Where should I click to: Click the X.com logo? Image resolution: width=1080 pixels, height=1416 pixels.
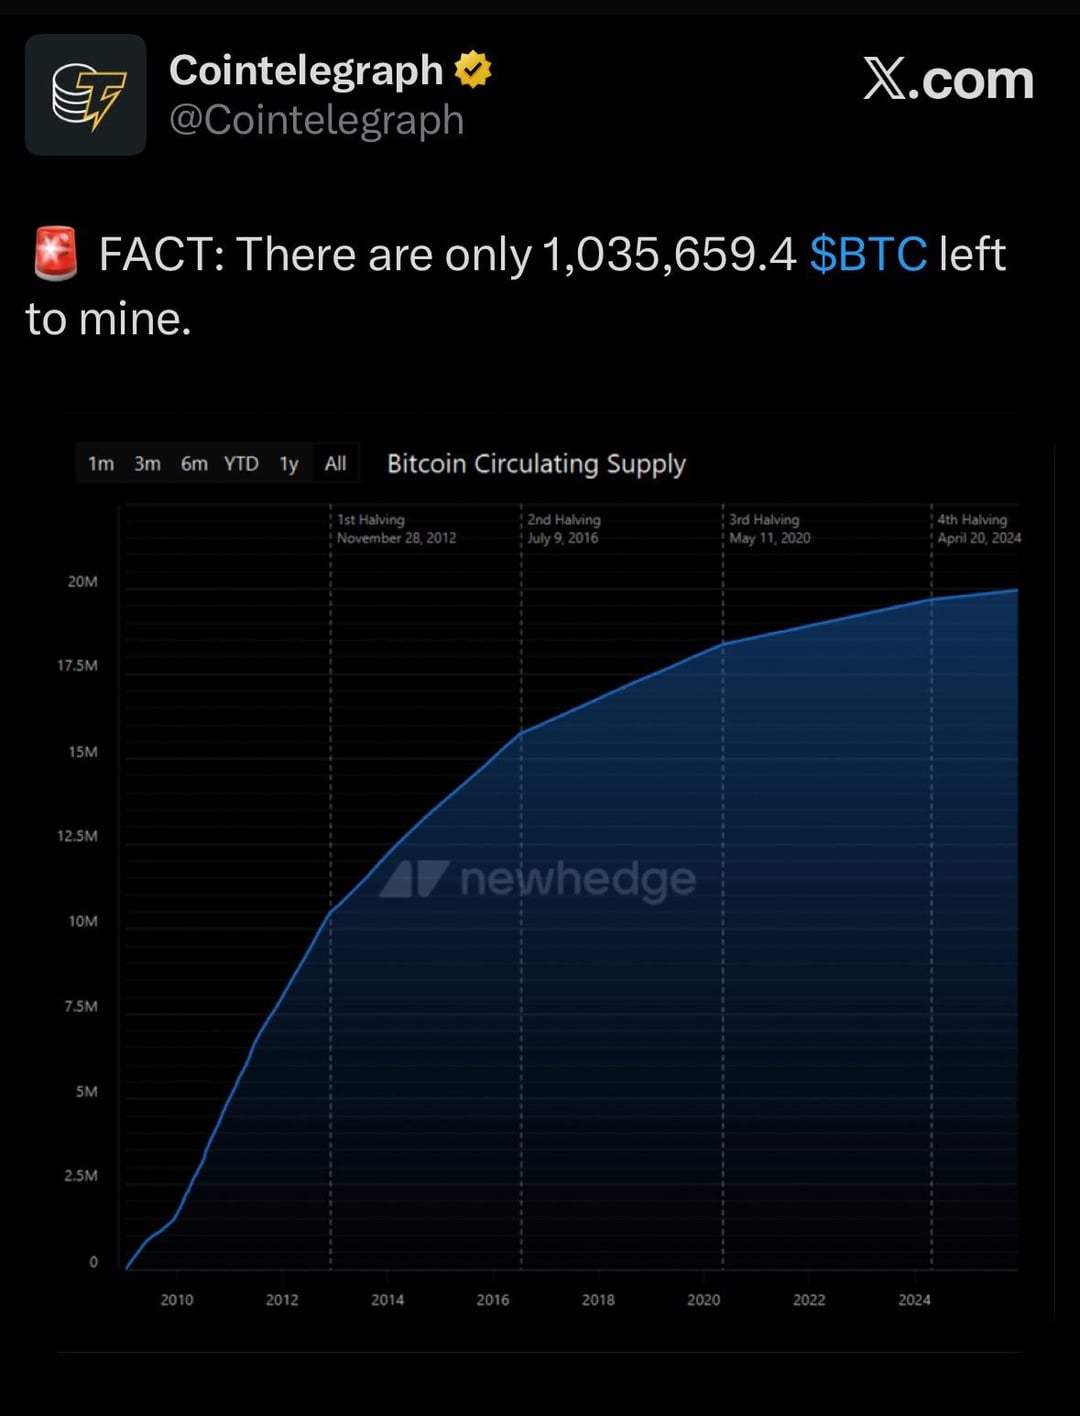(947, 79)
